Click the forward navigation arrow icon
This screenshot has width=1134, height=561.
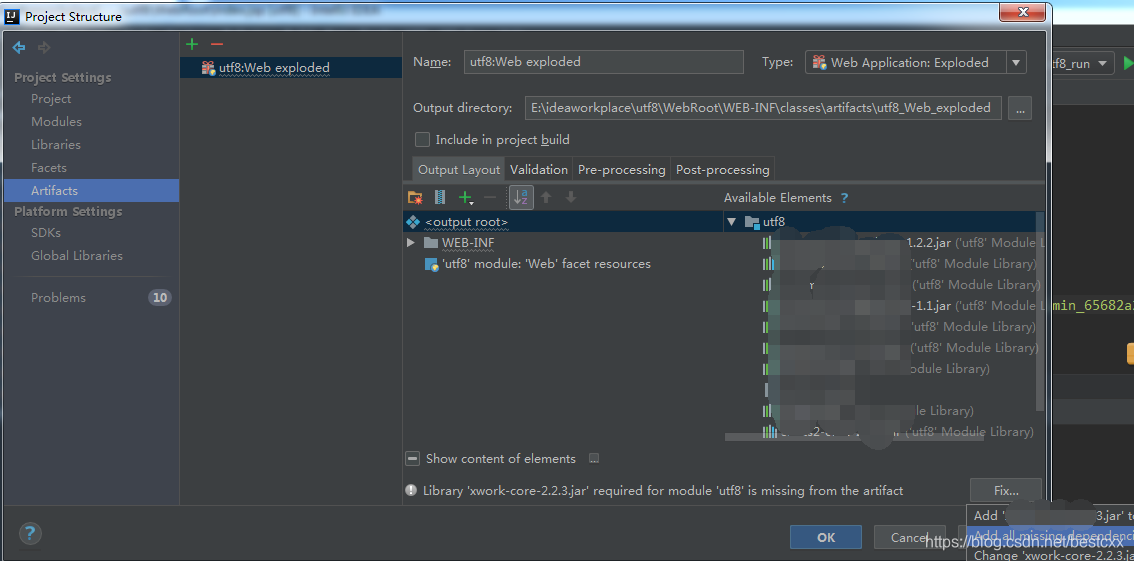[x=44, y=48]
